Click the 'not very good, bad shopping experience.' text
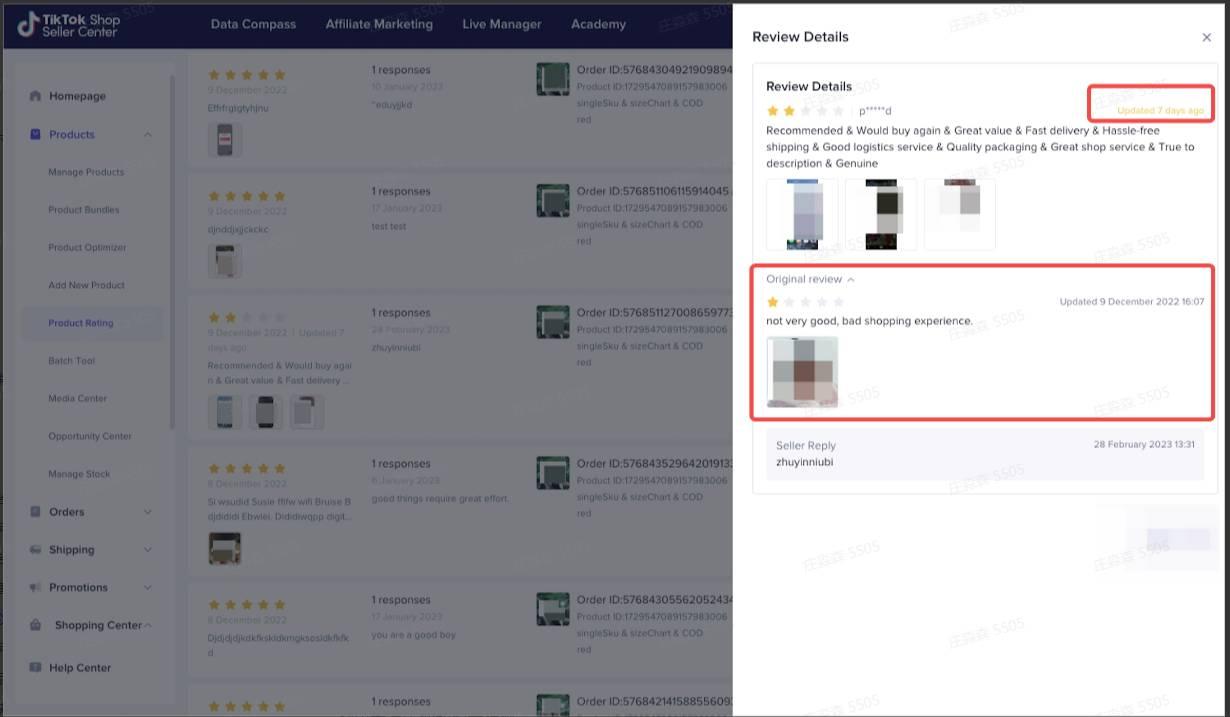 tap(869, 321)
